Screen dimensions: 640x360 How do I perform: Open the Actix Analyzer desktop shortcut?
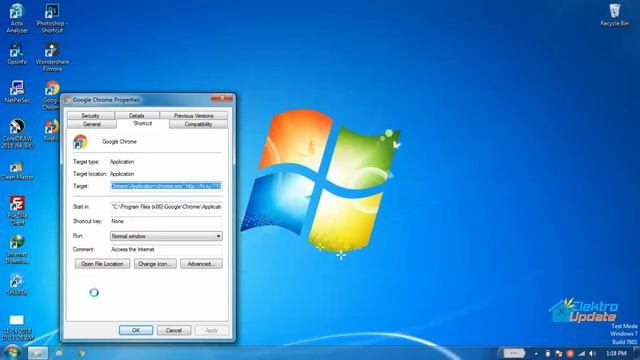[17, 18]
